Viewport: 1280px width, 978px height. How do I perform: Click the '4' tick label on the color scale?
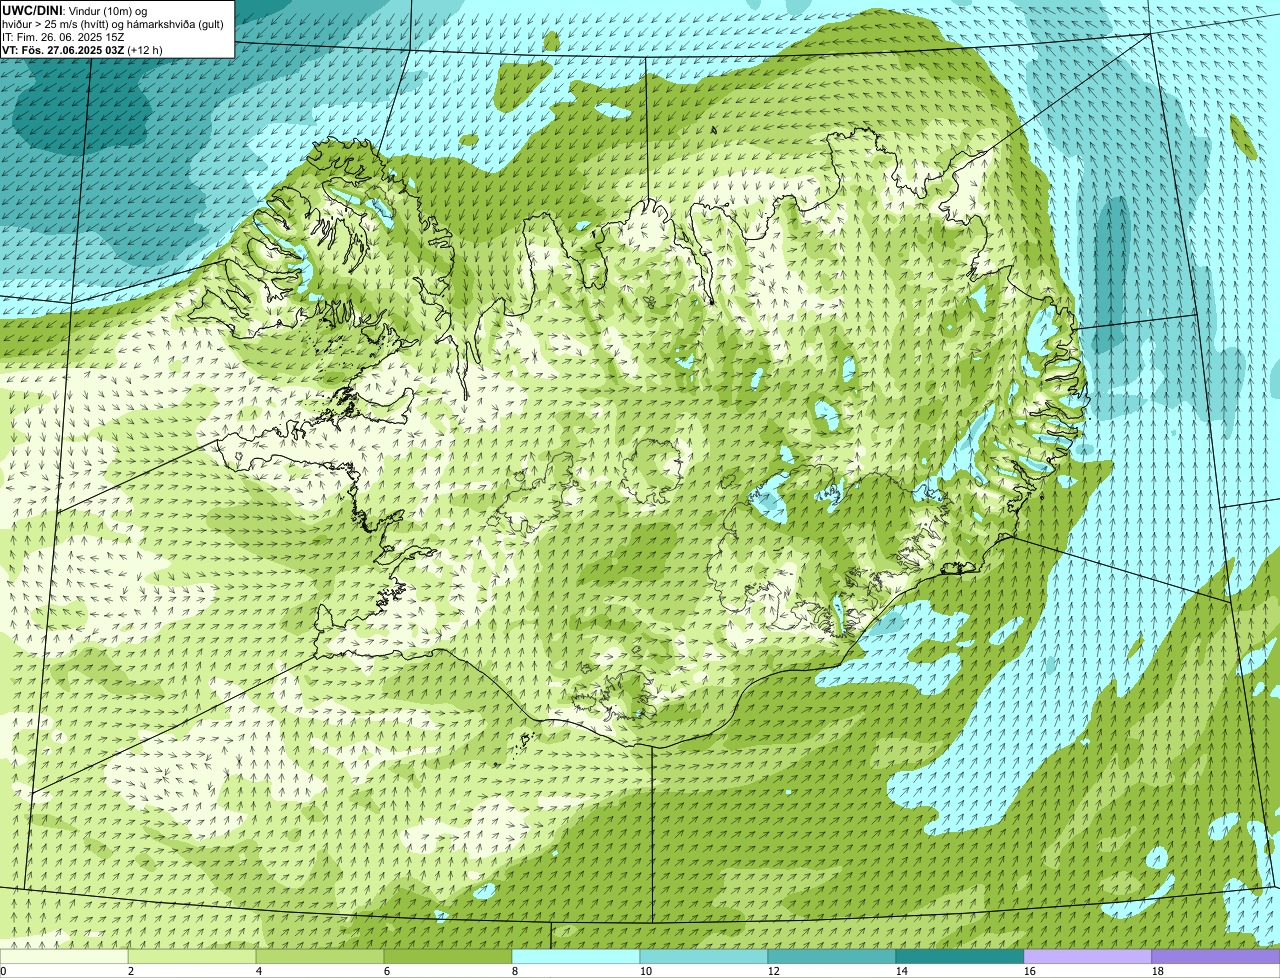tap(259, 971)
